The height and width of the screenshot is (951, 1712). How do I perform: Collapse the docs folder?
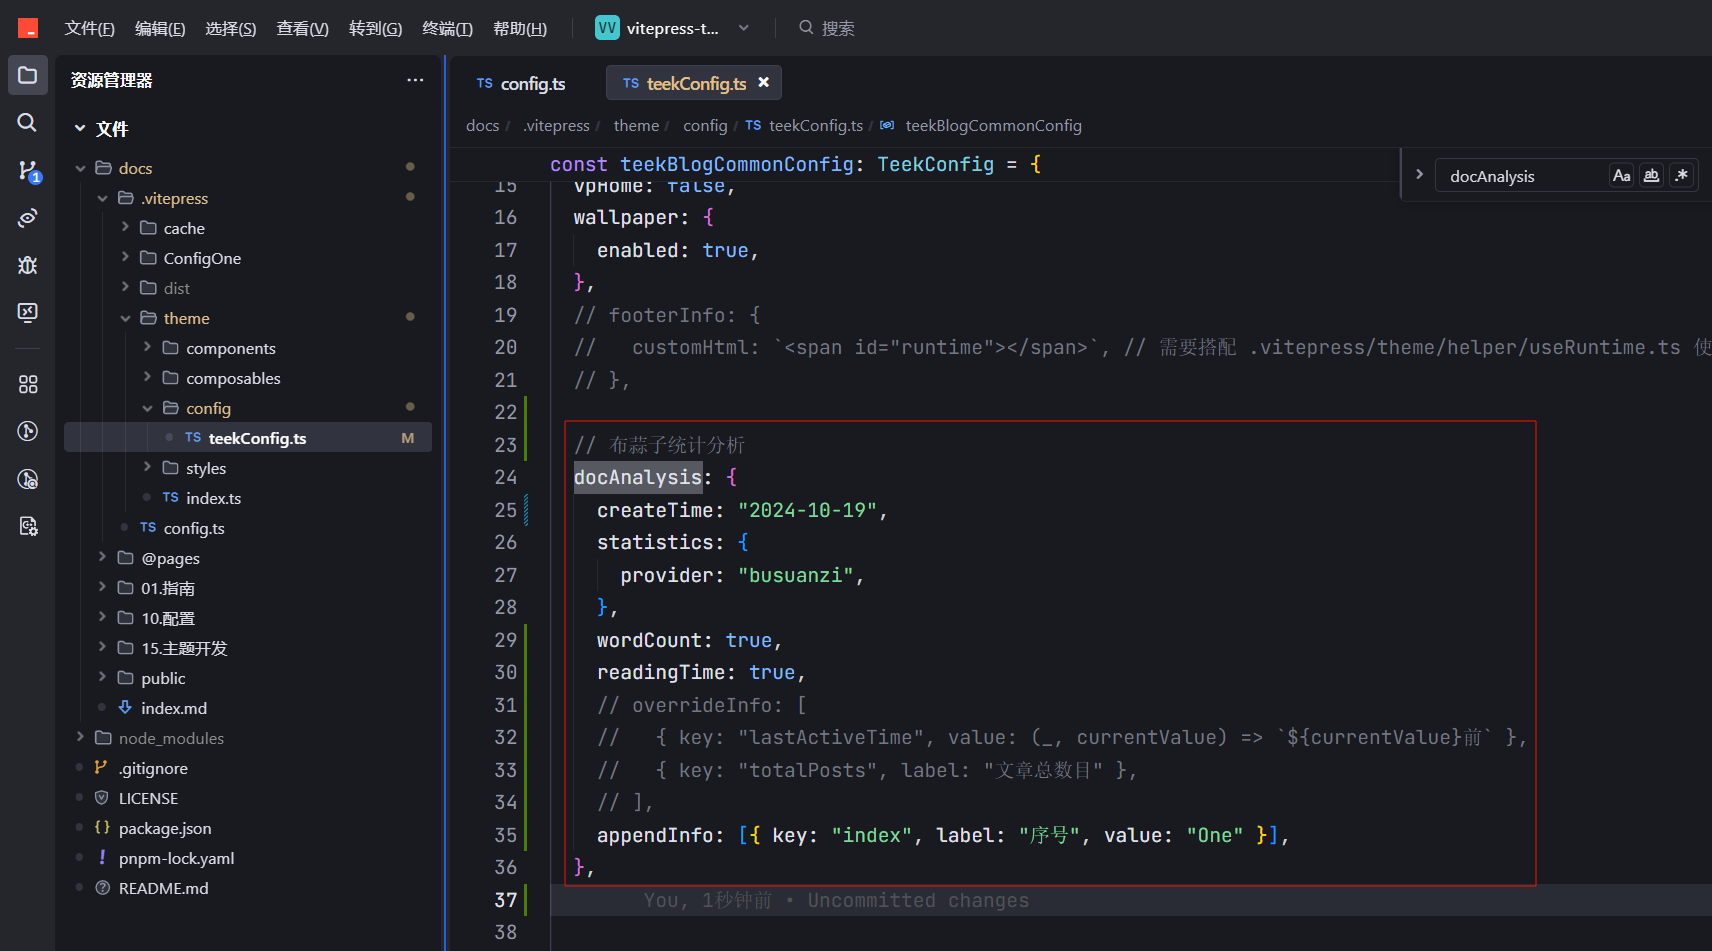80,168
